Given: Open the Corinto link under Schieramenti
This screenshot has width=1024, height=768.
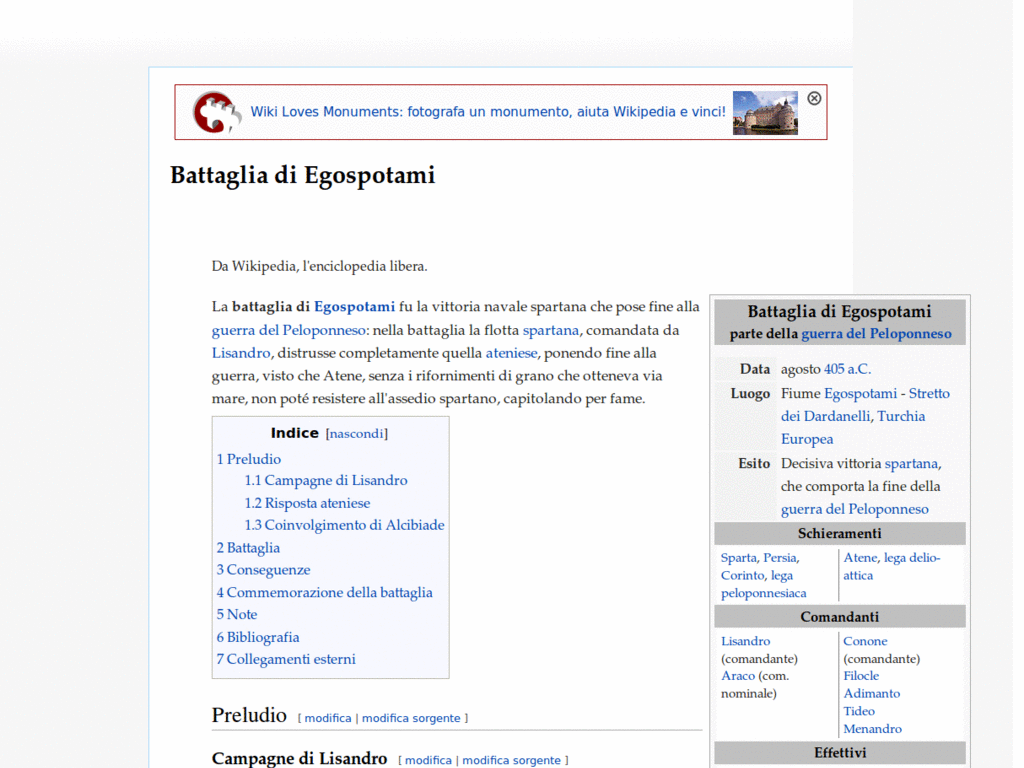Looking at the screenshot, I should (743, 576).
